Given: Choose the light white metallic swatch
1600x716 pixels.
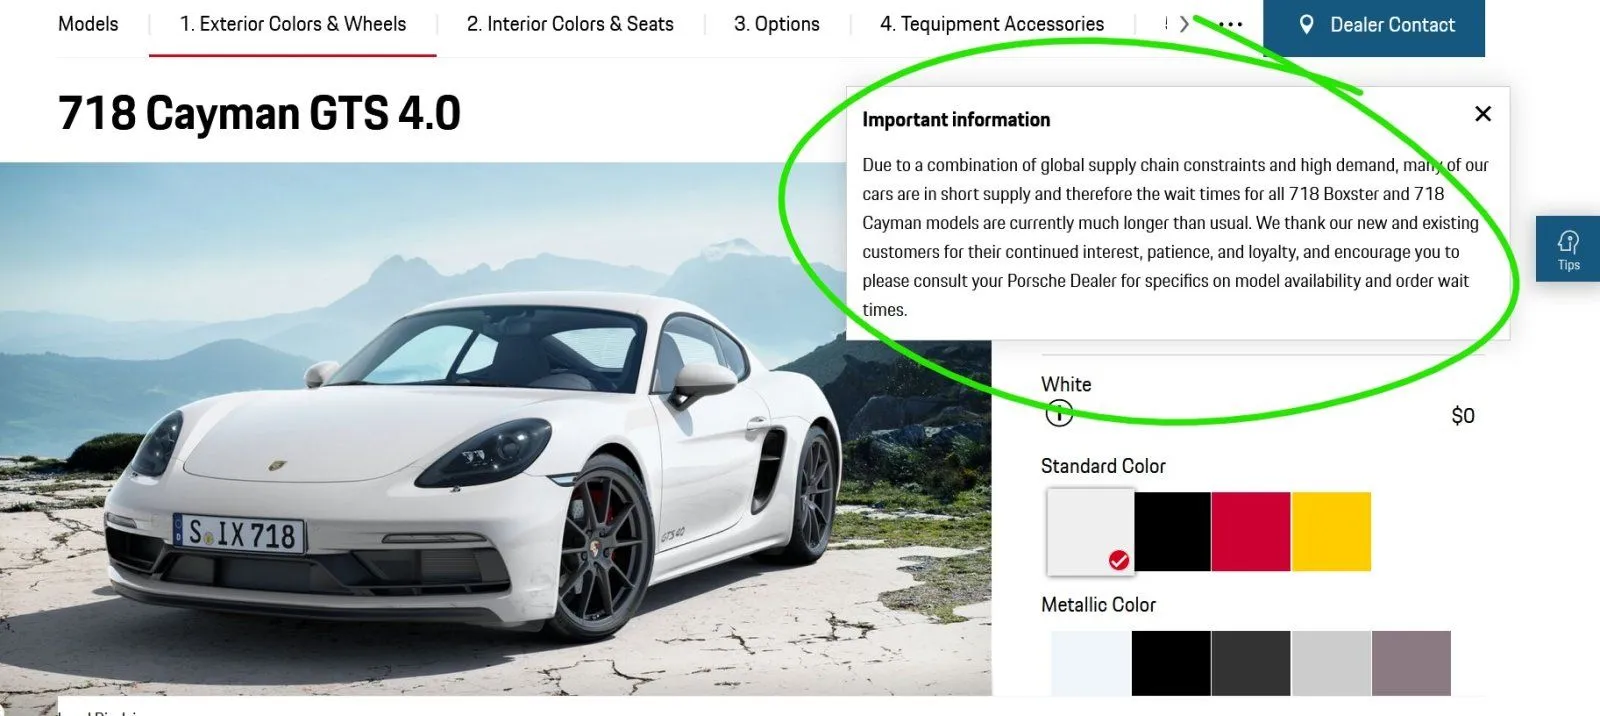Looking at the screenshot, I should (x=1091, y=663).
